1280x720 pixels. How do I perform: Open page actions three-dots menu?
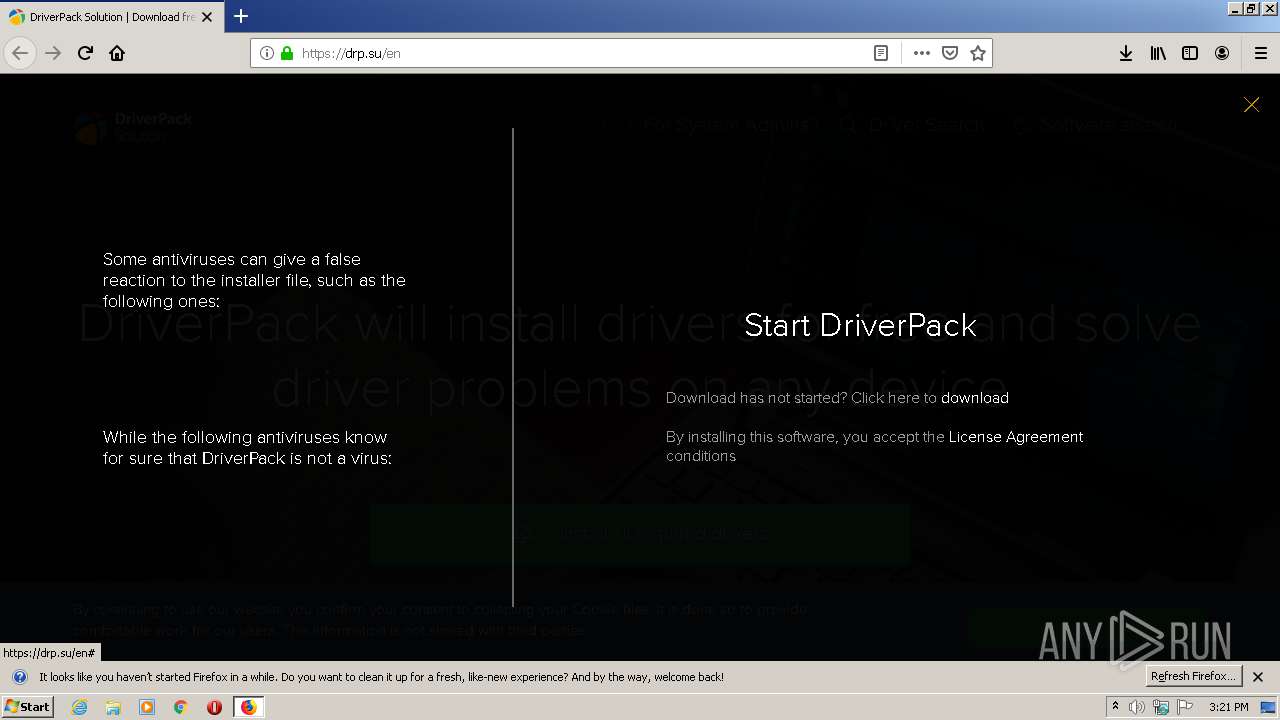click(x=922, y=53)
